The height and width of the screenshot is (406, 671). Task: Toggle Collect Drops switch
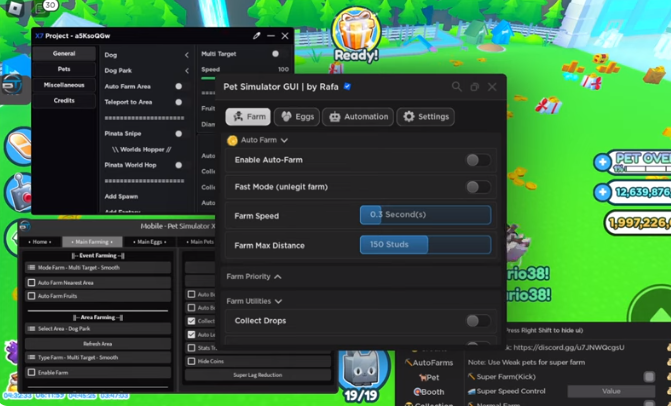tap(478, 321)
